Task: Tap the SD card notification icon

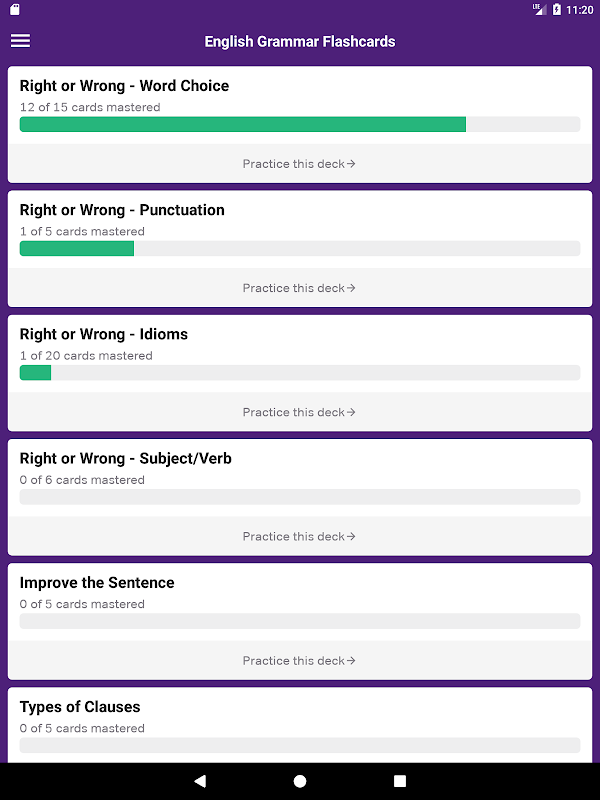Action: pos(13,9)
